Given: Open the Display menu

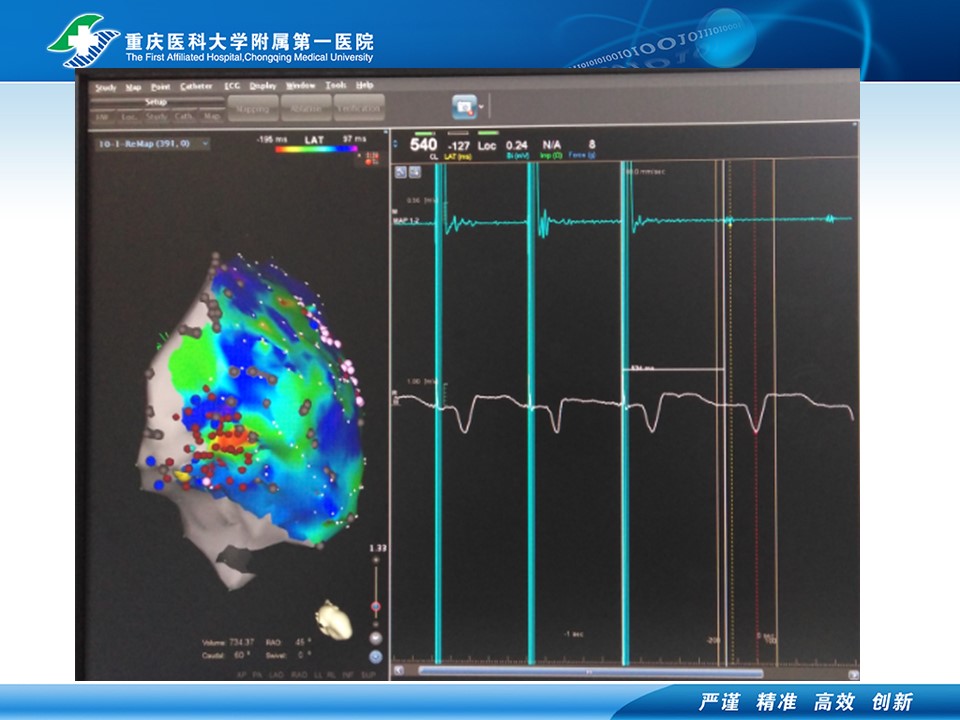Looking at the screenshot, I should pyautogui.click(x=263, y=86).
